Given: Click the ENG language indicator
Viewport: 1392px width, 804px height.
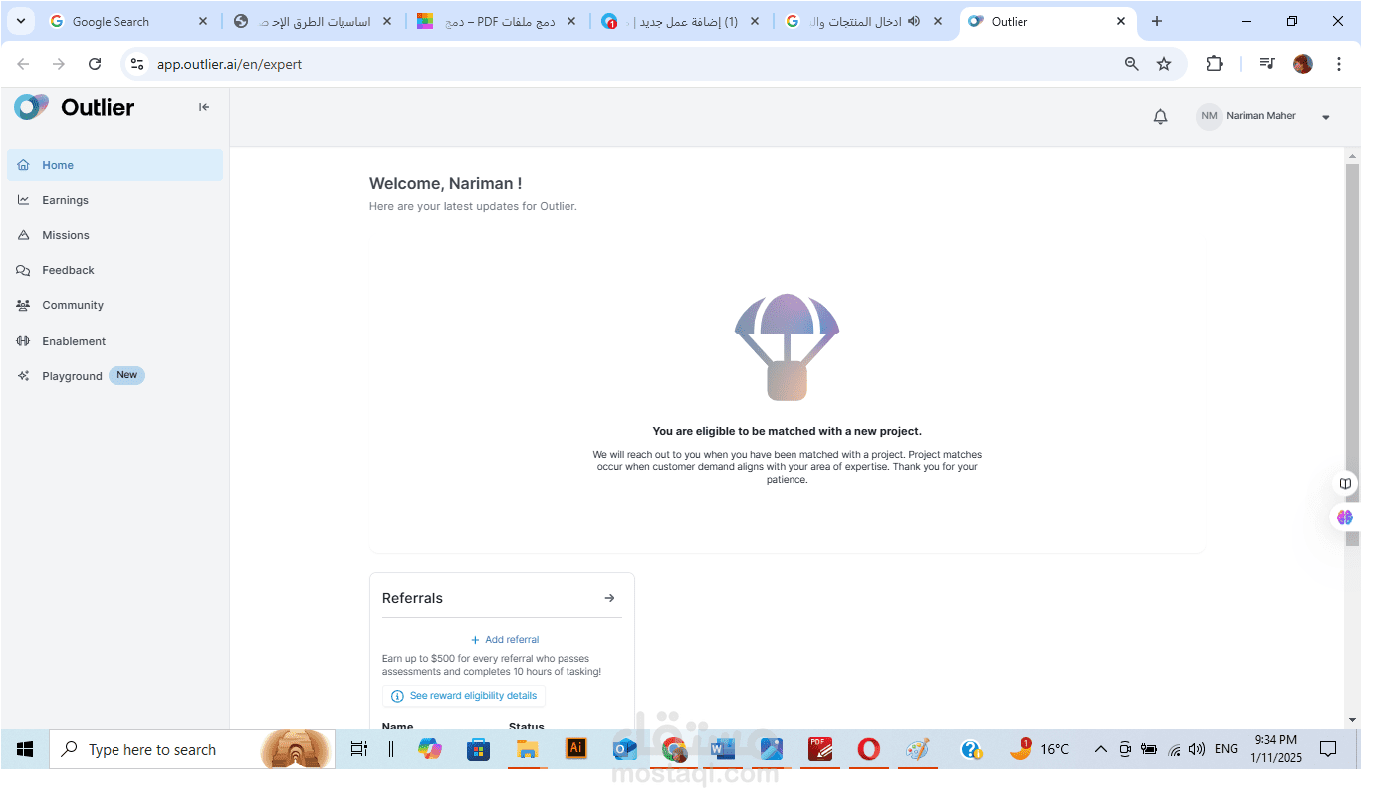Looking at the screenshot, I should click(1227, 749).
